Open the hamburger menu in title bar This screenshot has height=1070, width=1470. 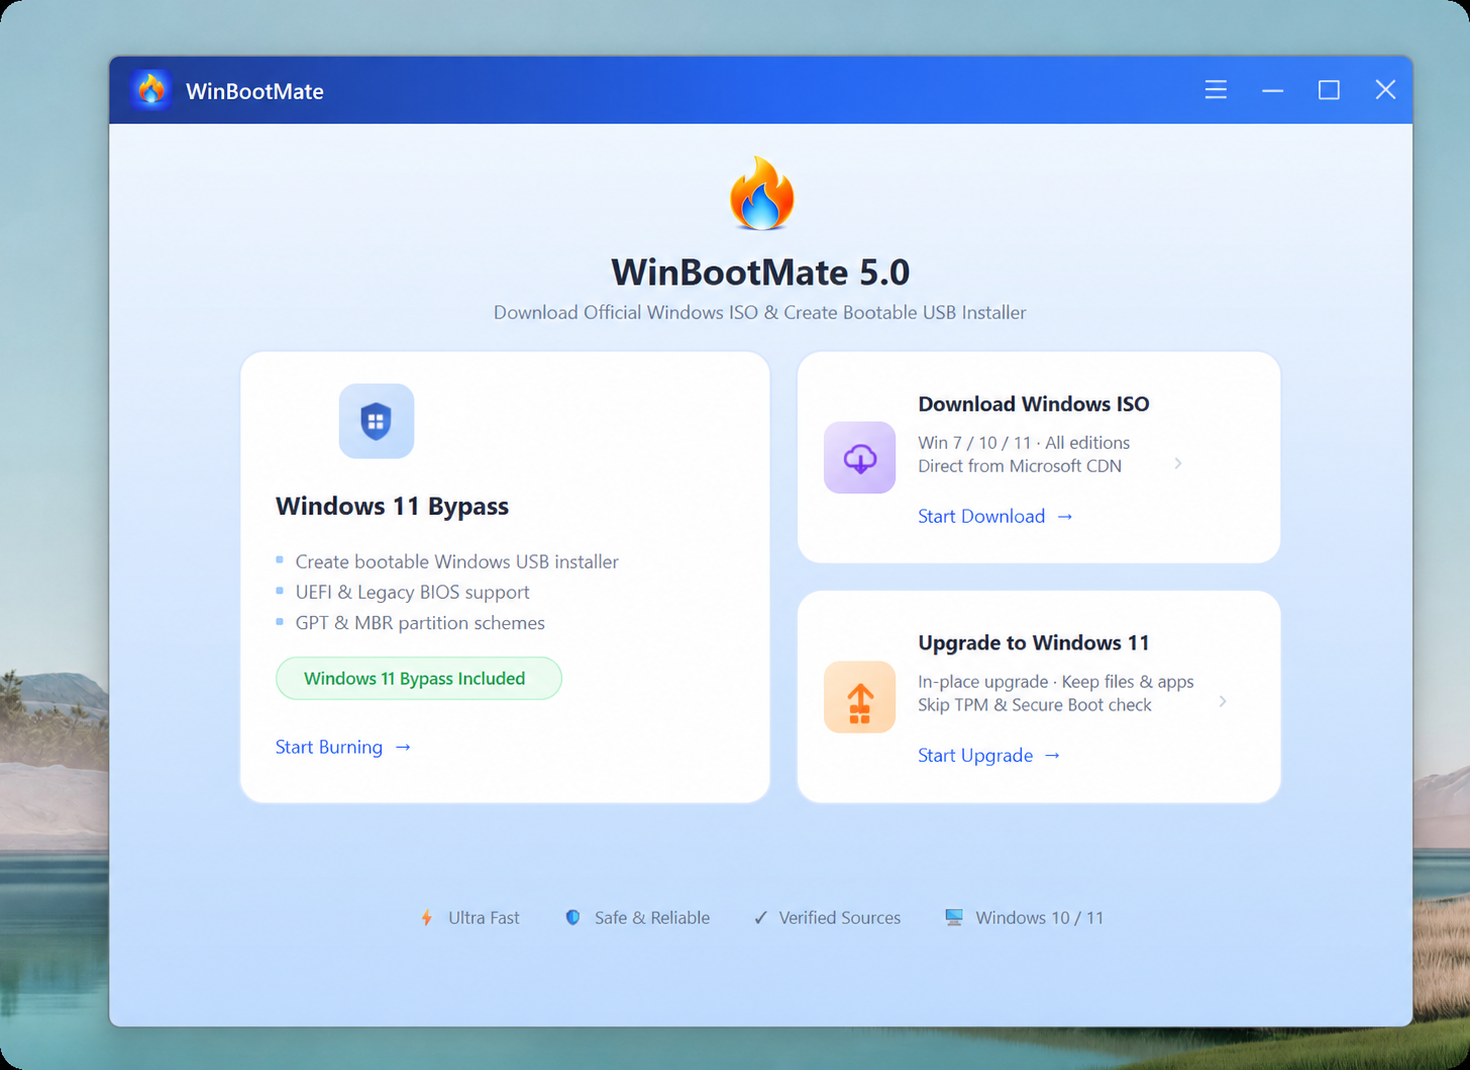[1216, 90]
